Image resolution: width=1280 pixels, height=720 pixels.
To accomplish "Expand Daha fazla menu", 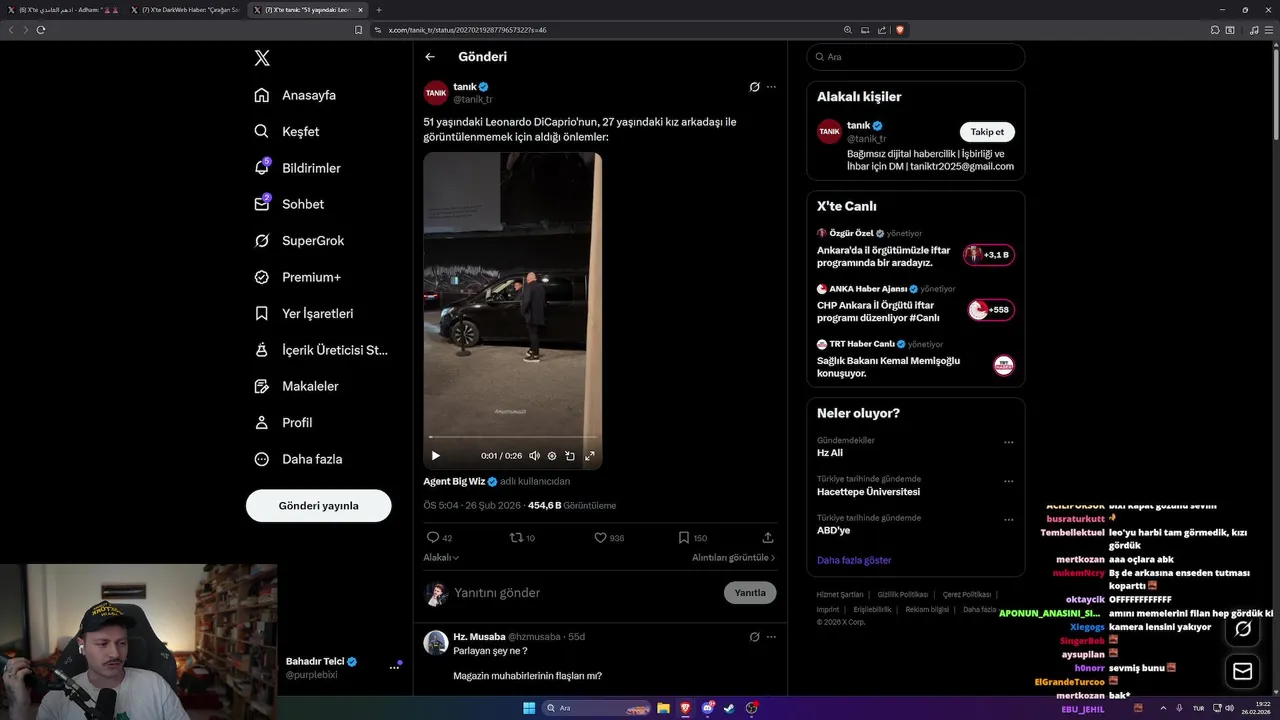I will coord(298,459).
